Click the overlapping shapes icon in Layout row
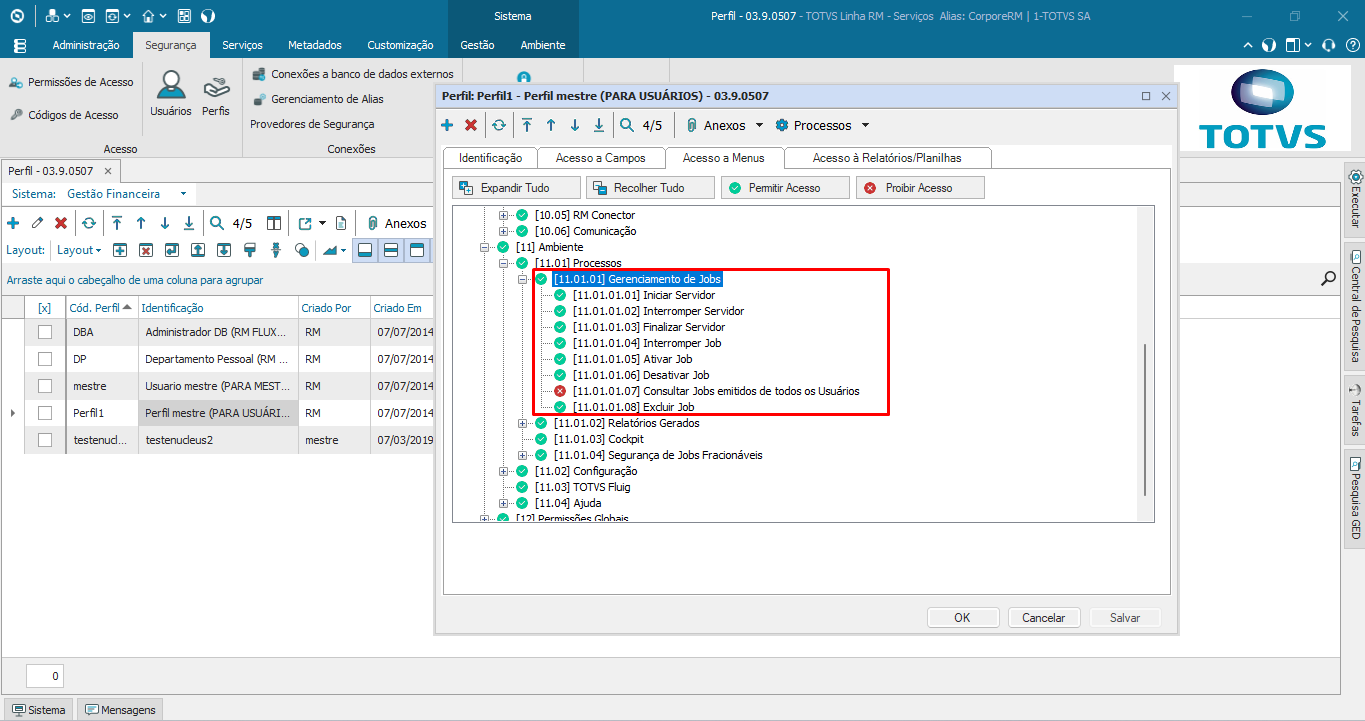 302,250
